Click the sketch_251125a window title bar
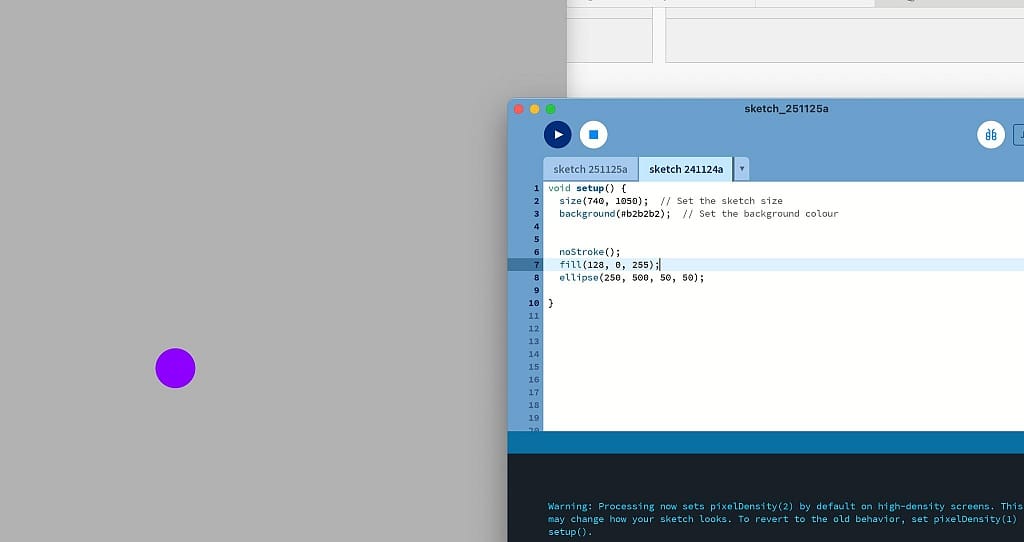The width and height of the screenshot is (1024, 542). pyautogui.click(x=786, y=108)
